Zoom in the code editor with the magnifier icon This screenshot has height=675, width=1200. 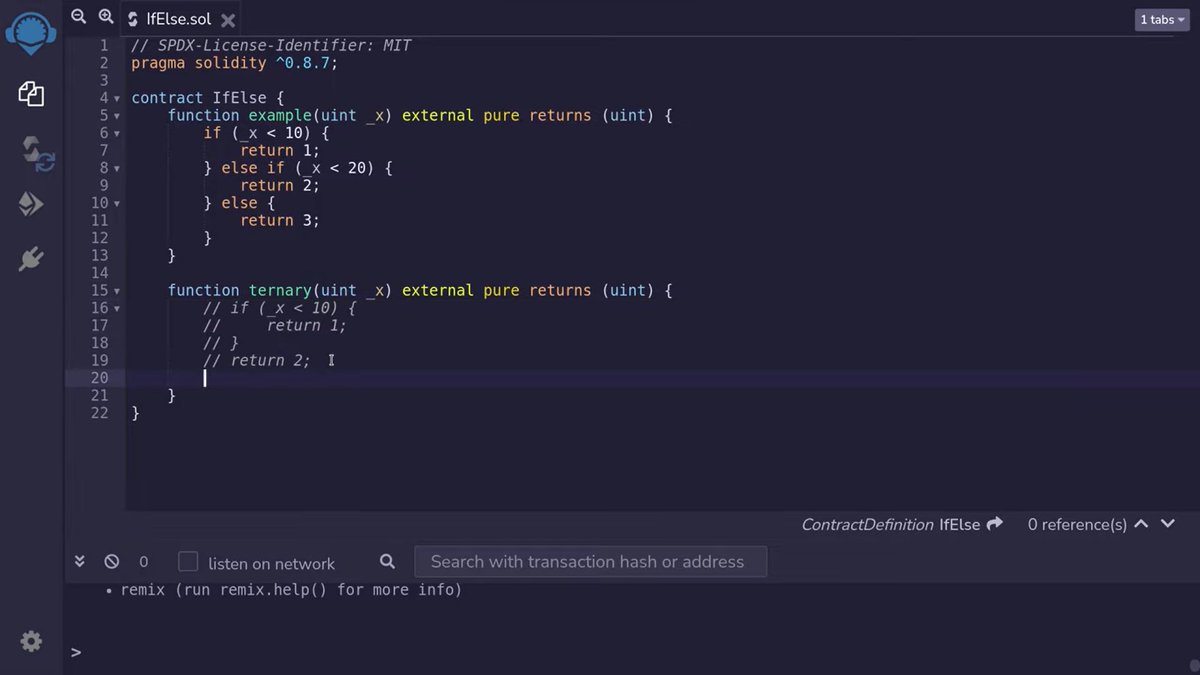pyautogui.click(x=104, y=16)
